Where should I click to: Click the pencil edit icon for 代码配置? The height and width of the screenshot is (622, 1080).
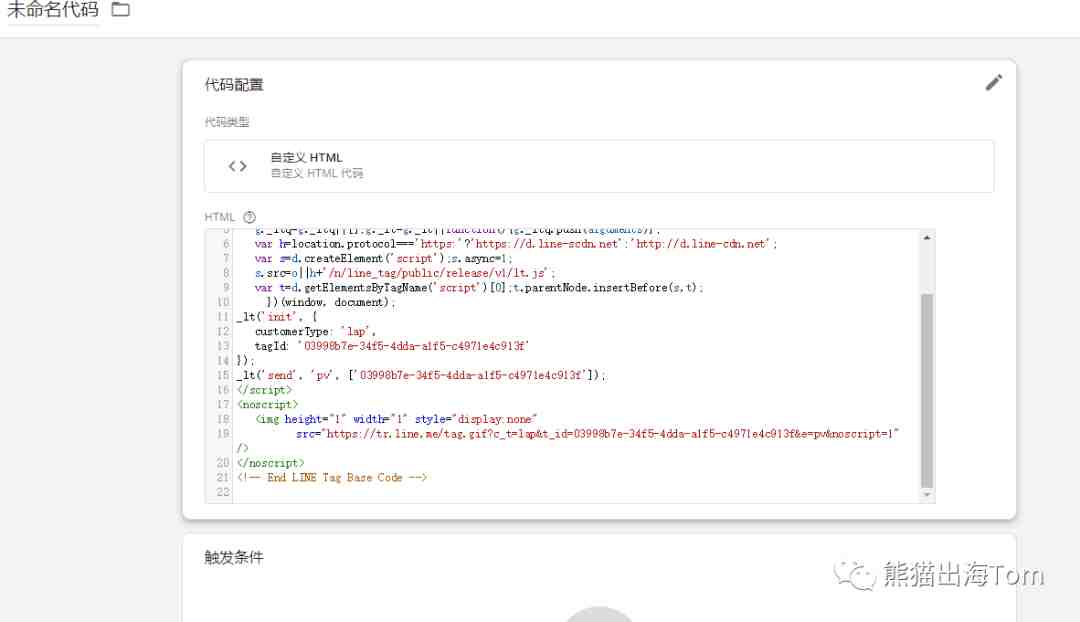(x=993, y=83)
